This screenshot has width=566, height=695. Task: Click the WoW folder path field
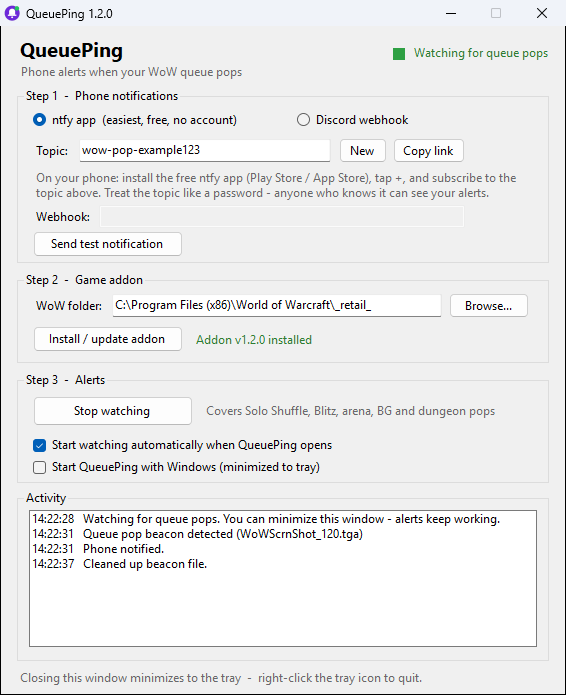tap(277, 306)
